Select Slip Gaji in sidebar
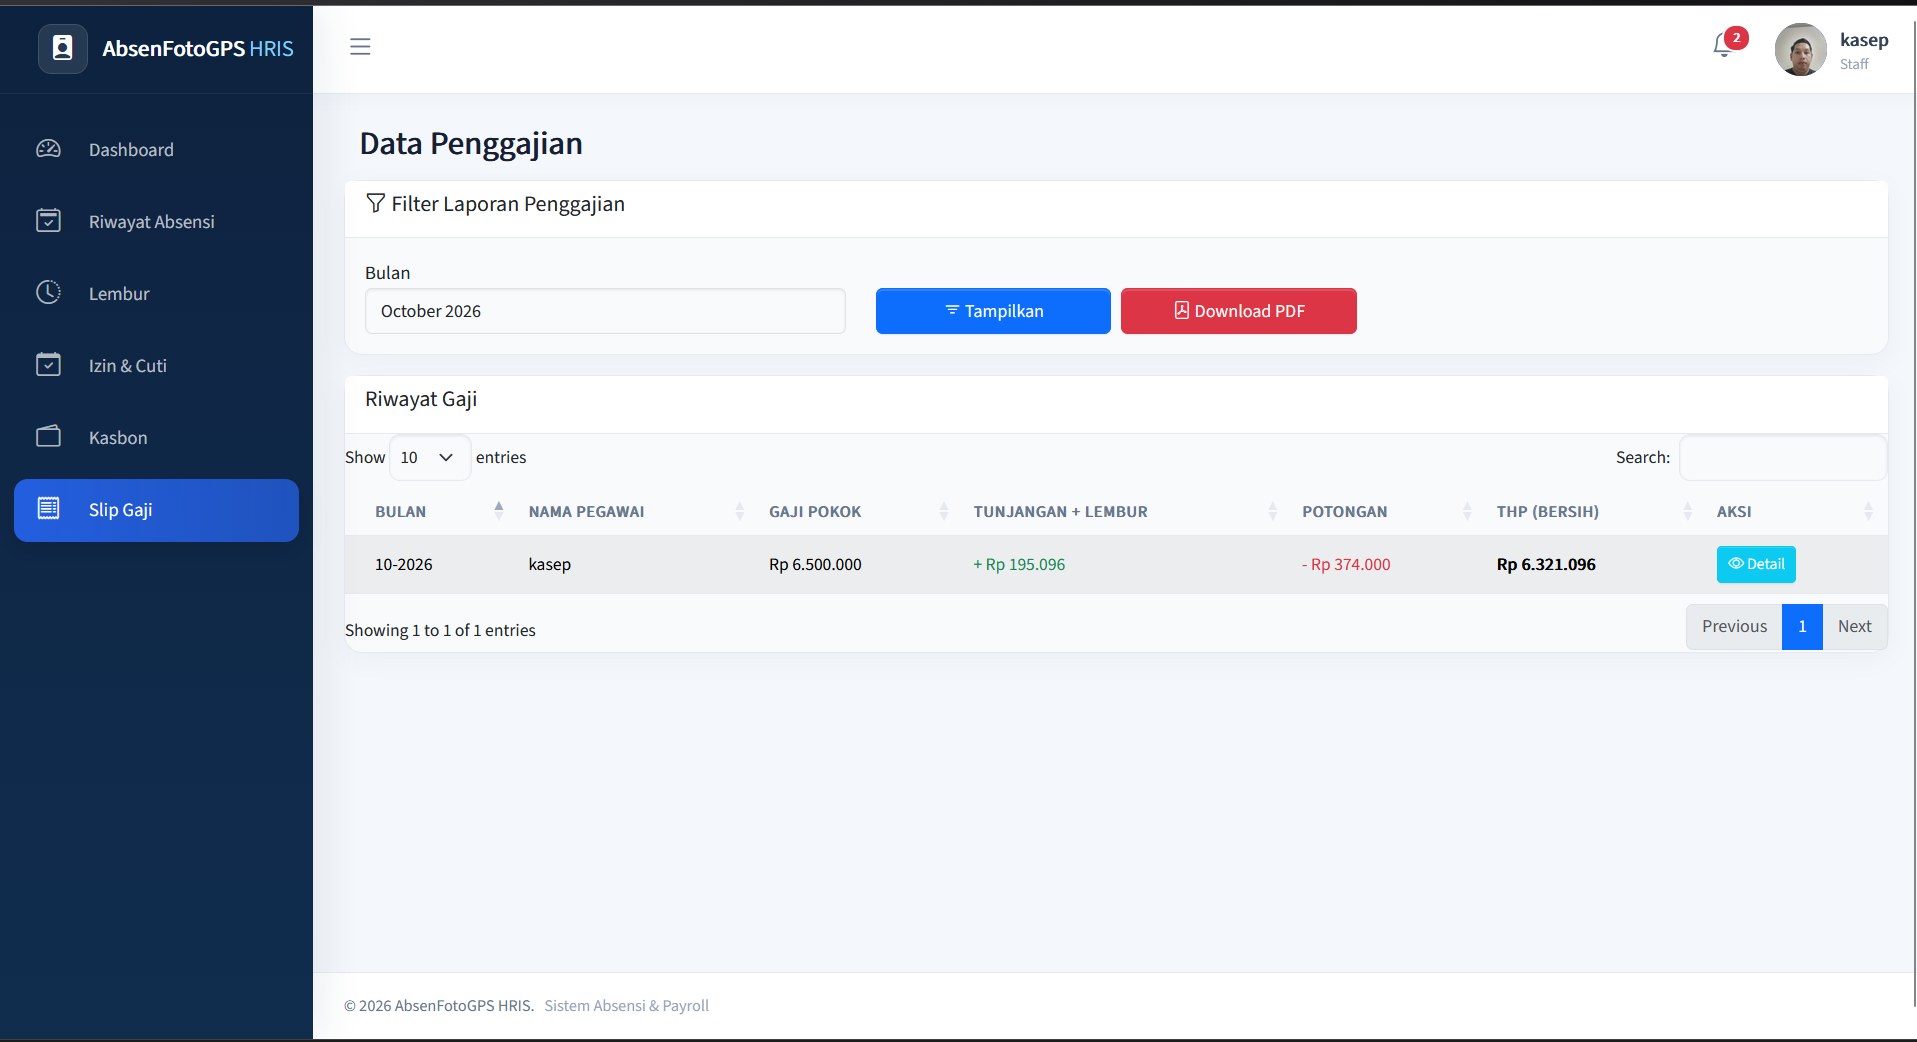 coord(156,510)
